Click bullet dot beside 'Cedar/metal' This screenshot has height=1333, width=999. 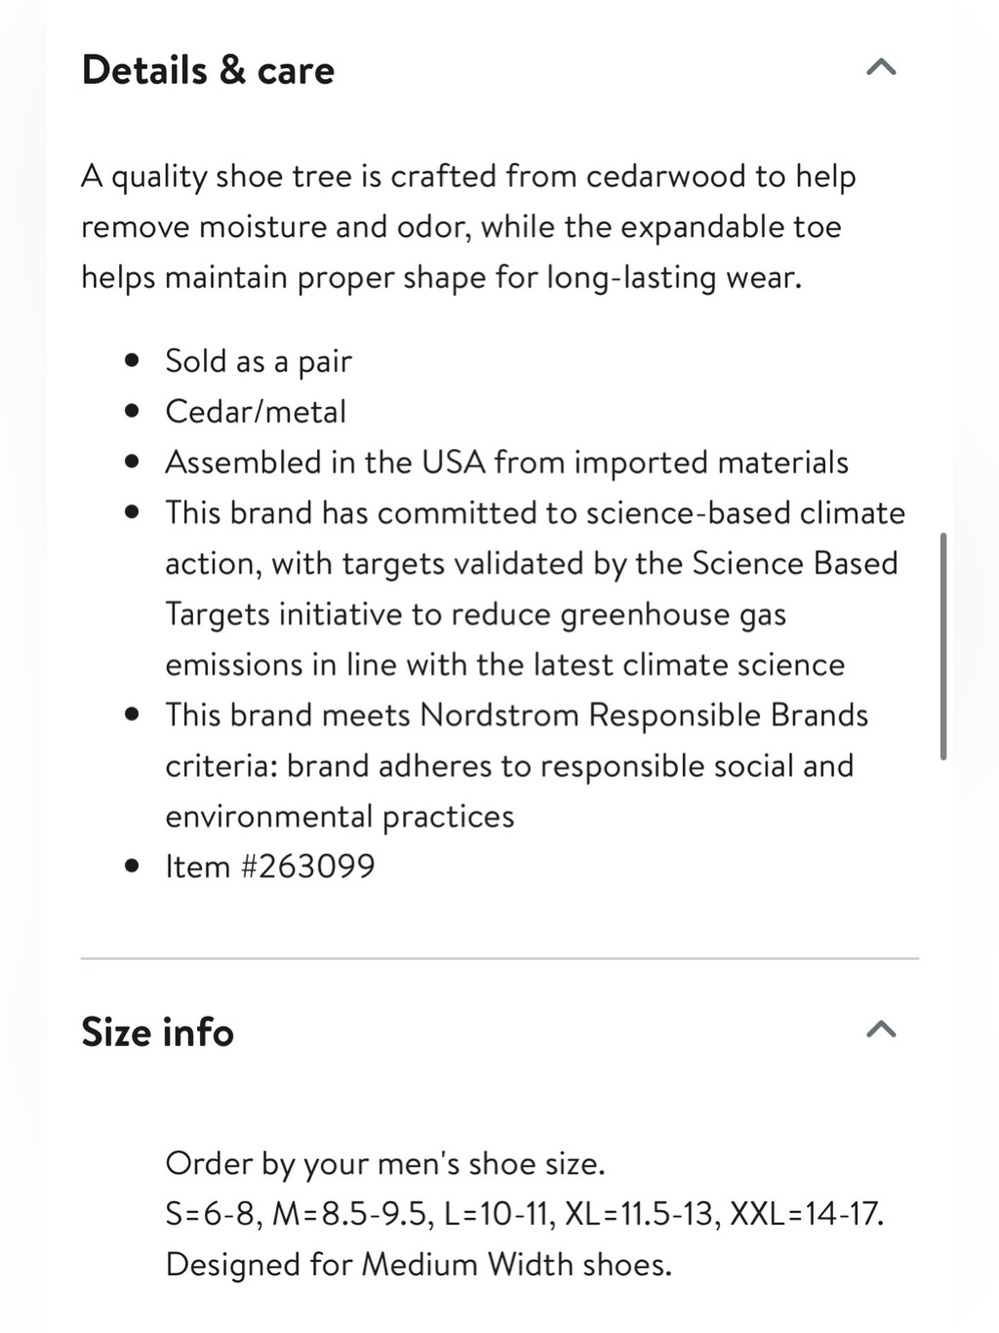132,411
